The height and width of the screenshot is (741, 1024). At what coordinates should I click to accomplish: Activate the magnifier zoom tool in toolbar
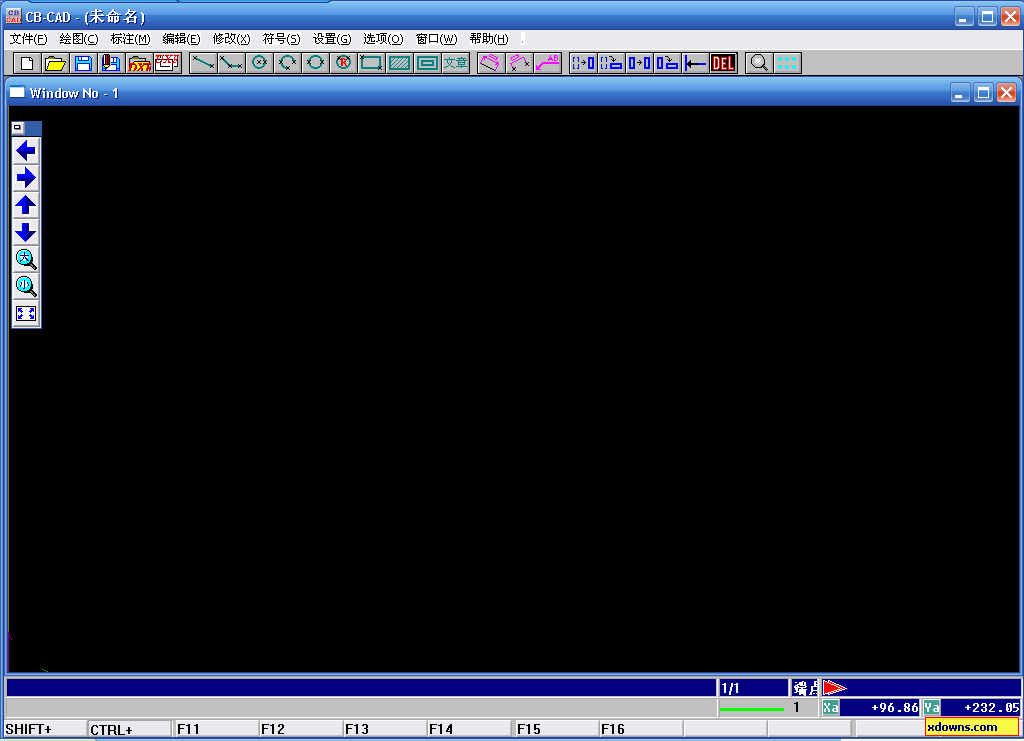(x=759, y=63)
